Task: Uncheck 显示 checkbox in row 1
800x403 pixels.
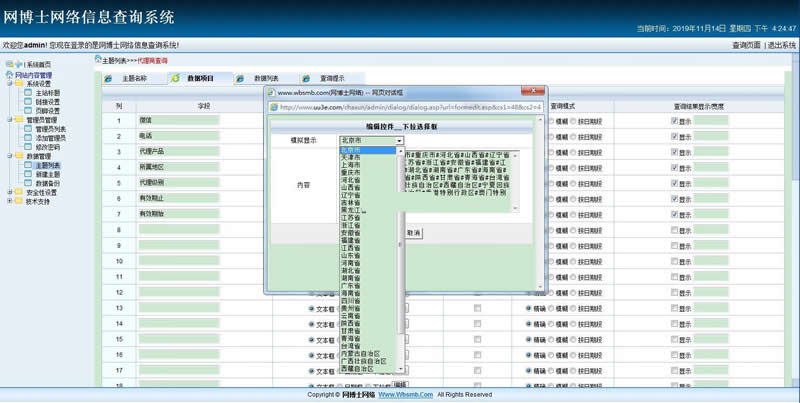Action: (674, 121)
